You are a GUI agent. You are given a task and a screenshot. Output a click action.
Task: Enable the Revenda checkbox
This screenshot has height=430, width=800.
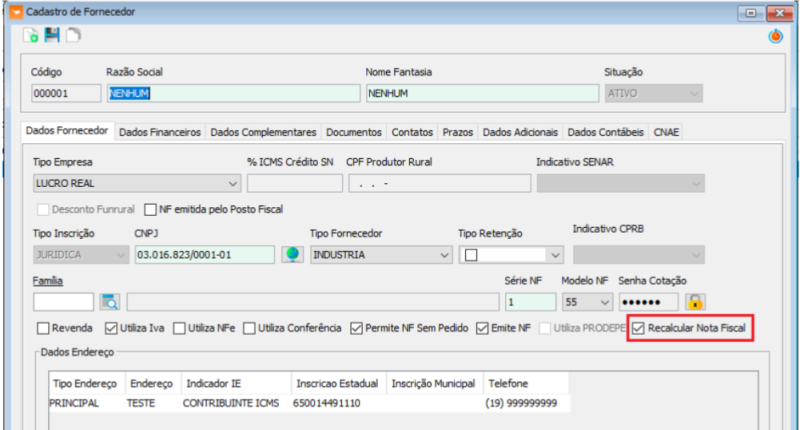click(x=43, y=328)
